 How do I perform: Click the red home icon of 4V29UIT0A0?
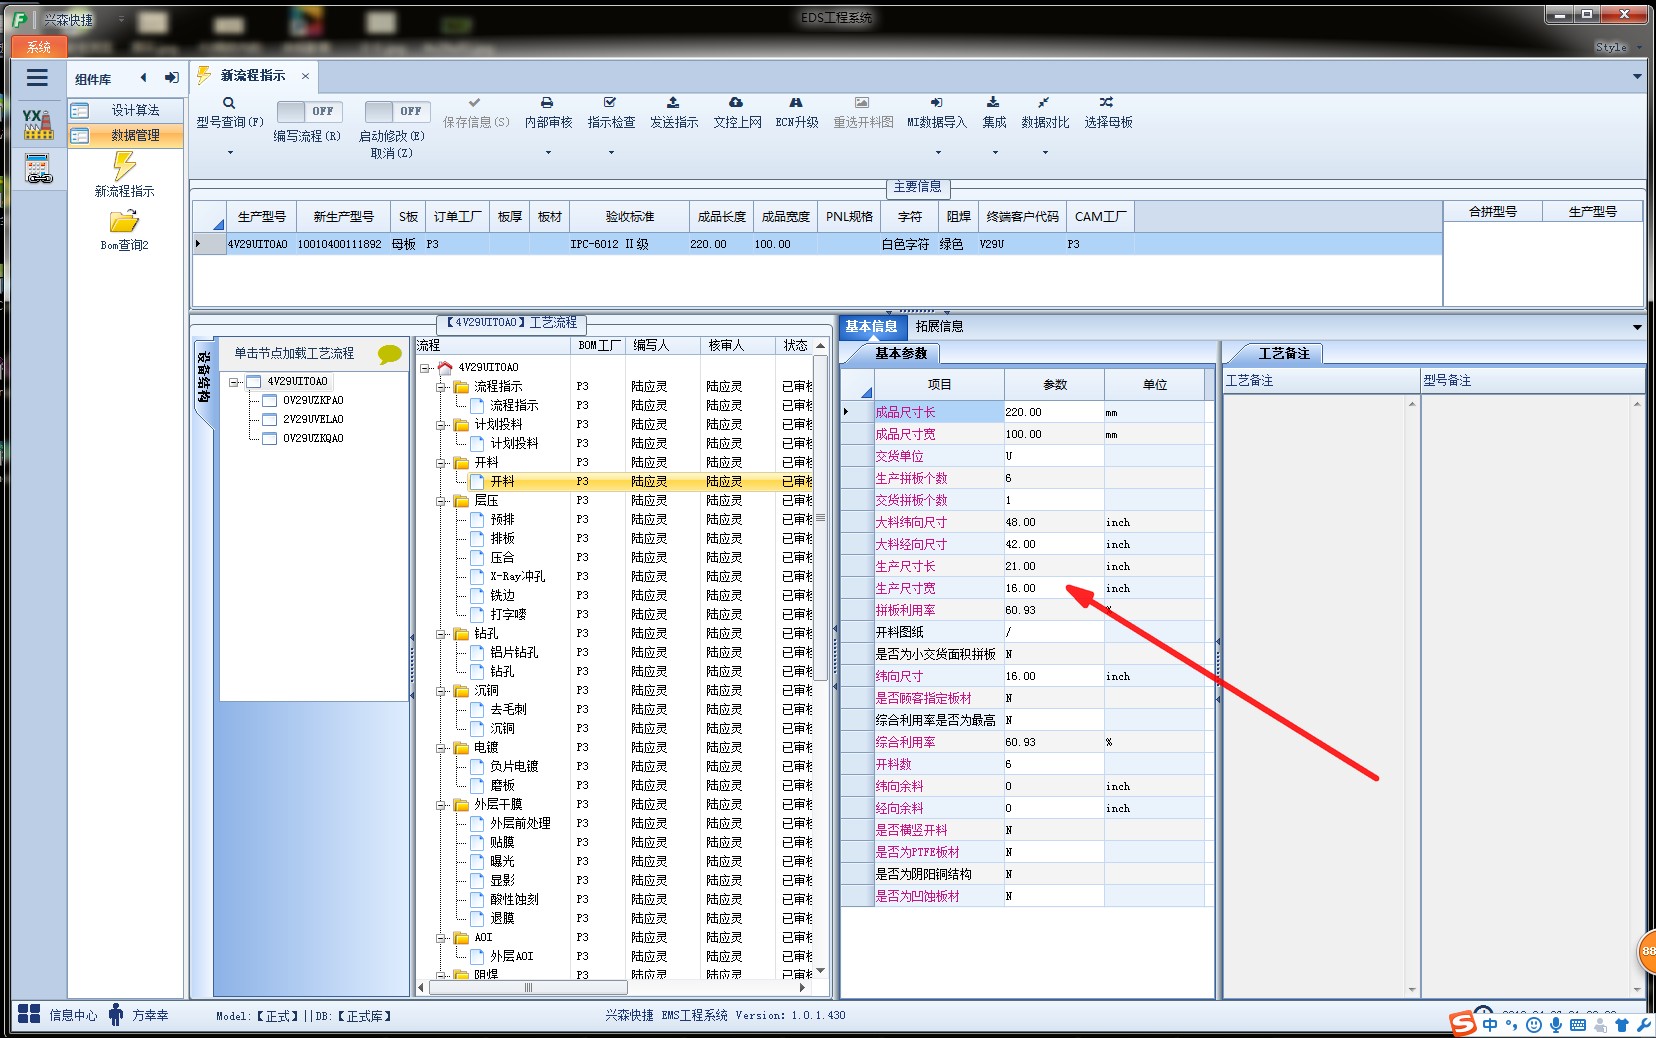point(445,367)
